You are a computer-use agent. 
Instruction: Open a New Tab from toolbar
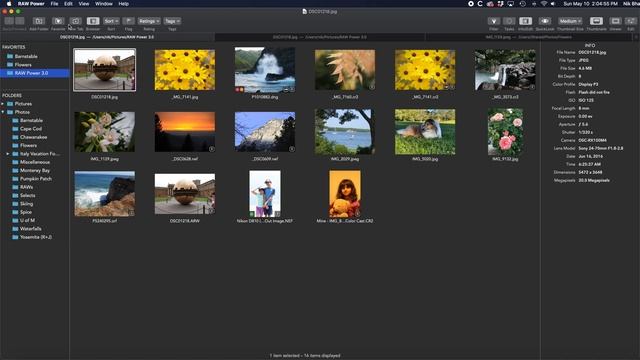[x=76, y=21]
